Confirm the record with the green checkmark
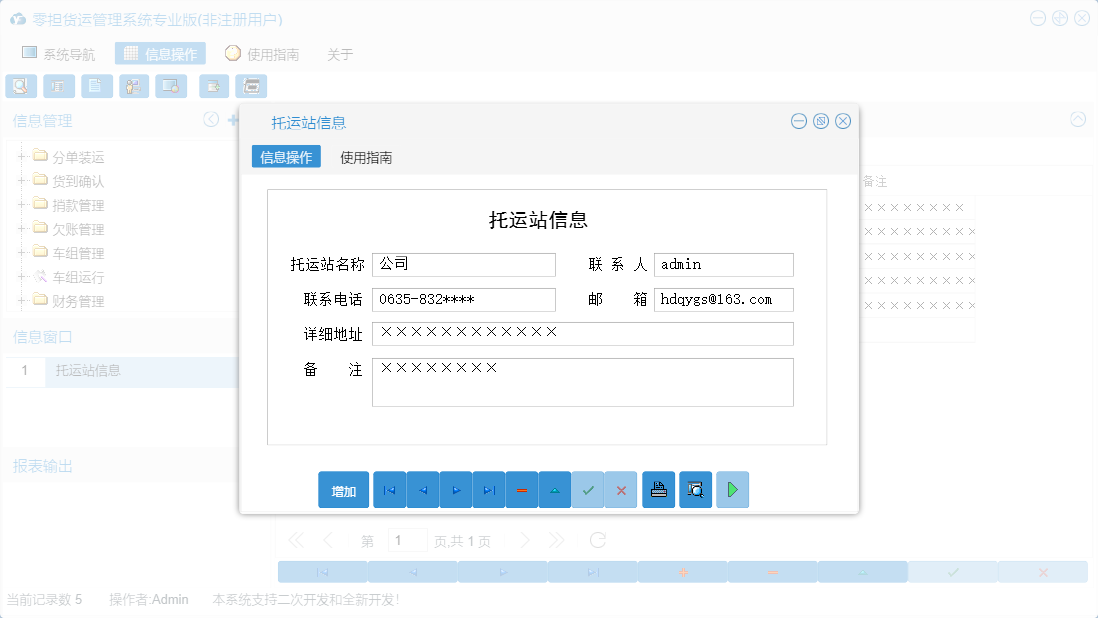Screen dimensions: 1098x618 588,489
